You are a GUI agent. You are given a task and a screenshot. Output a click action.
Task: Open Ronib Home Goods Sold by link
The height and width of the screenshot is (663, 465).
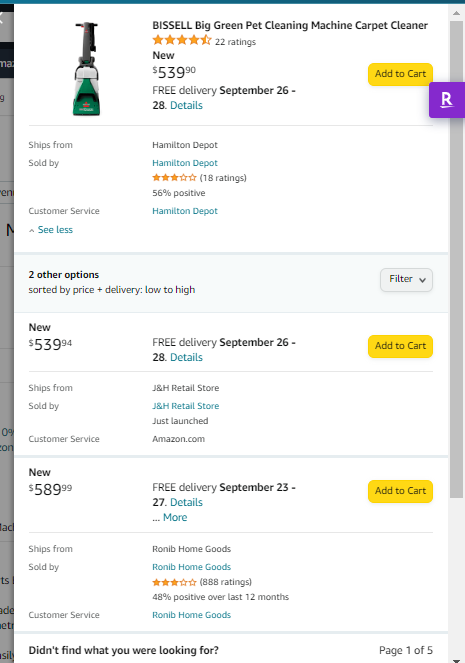191,567
